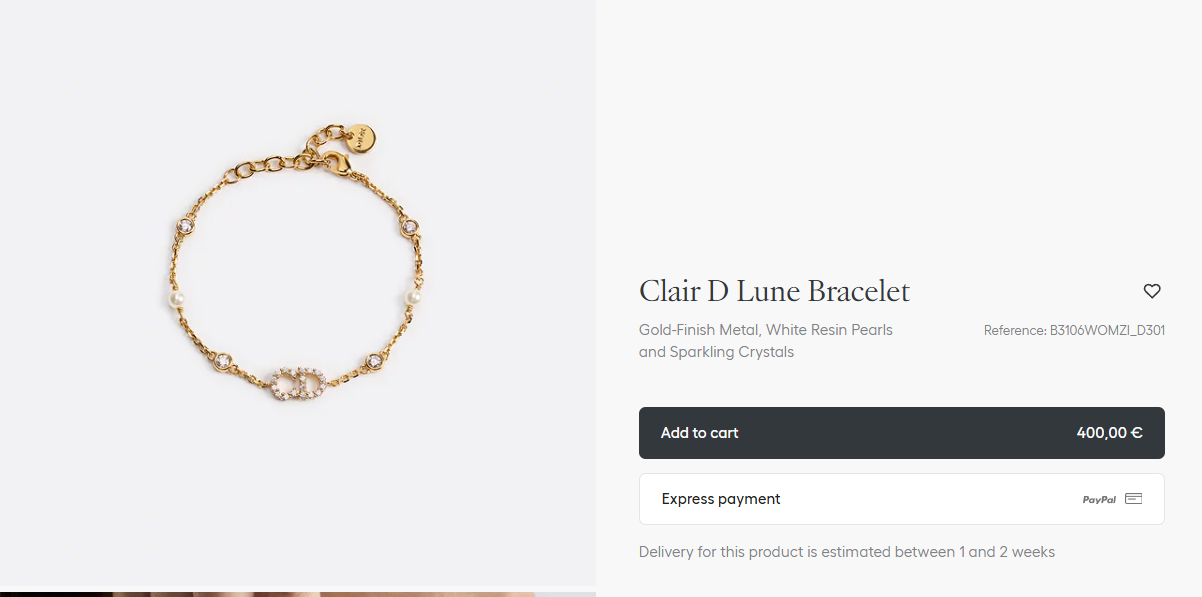Open the next product photo below
Screen dimensions: 1202x597
click(298, 594)
